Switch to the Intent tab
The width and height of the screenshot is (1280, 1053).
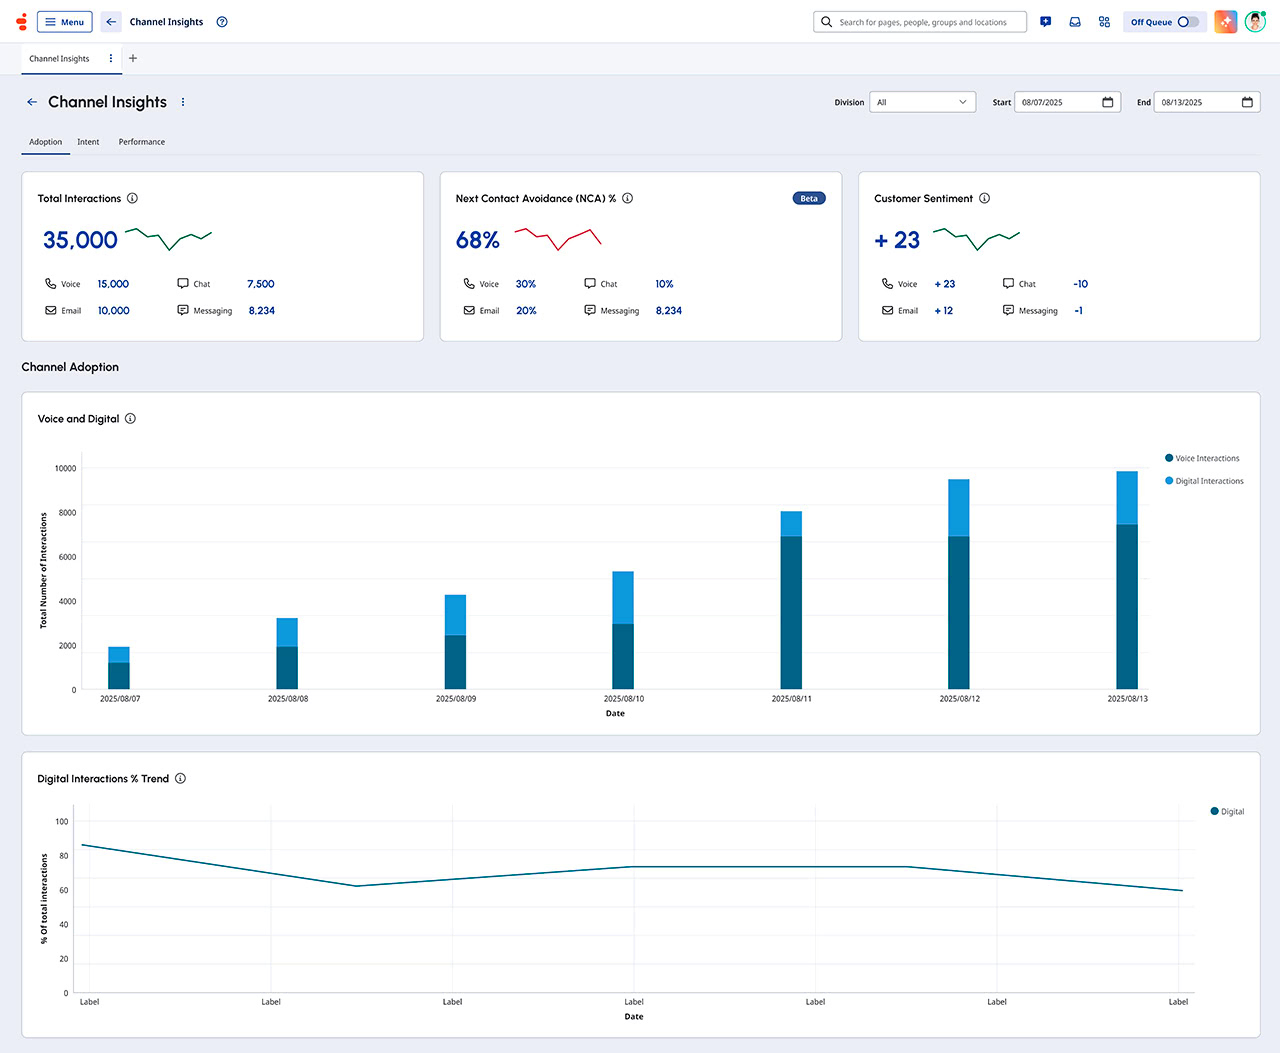(88, 142)
